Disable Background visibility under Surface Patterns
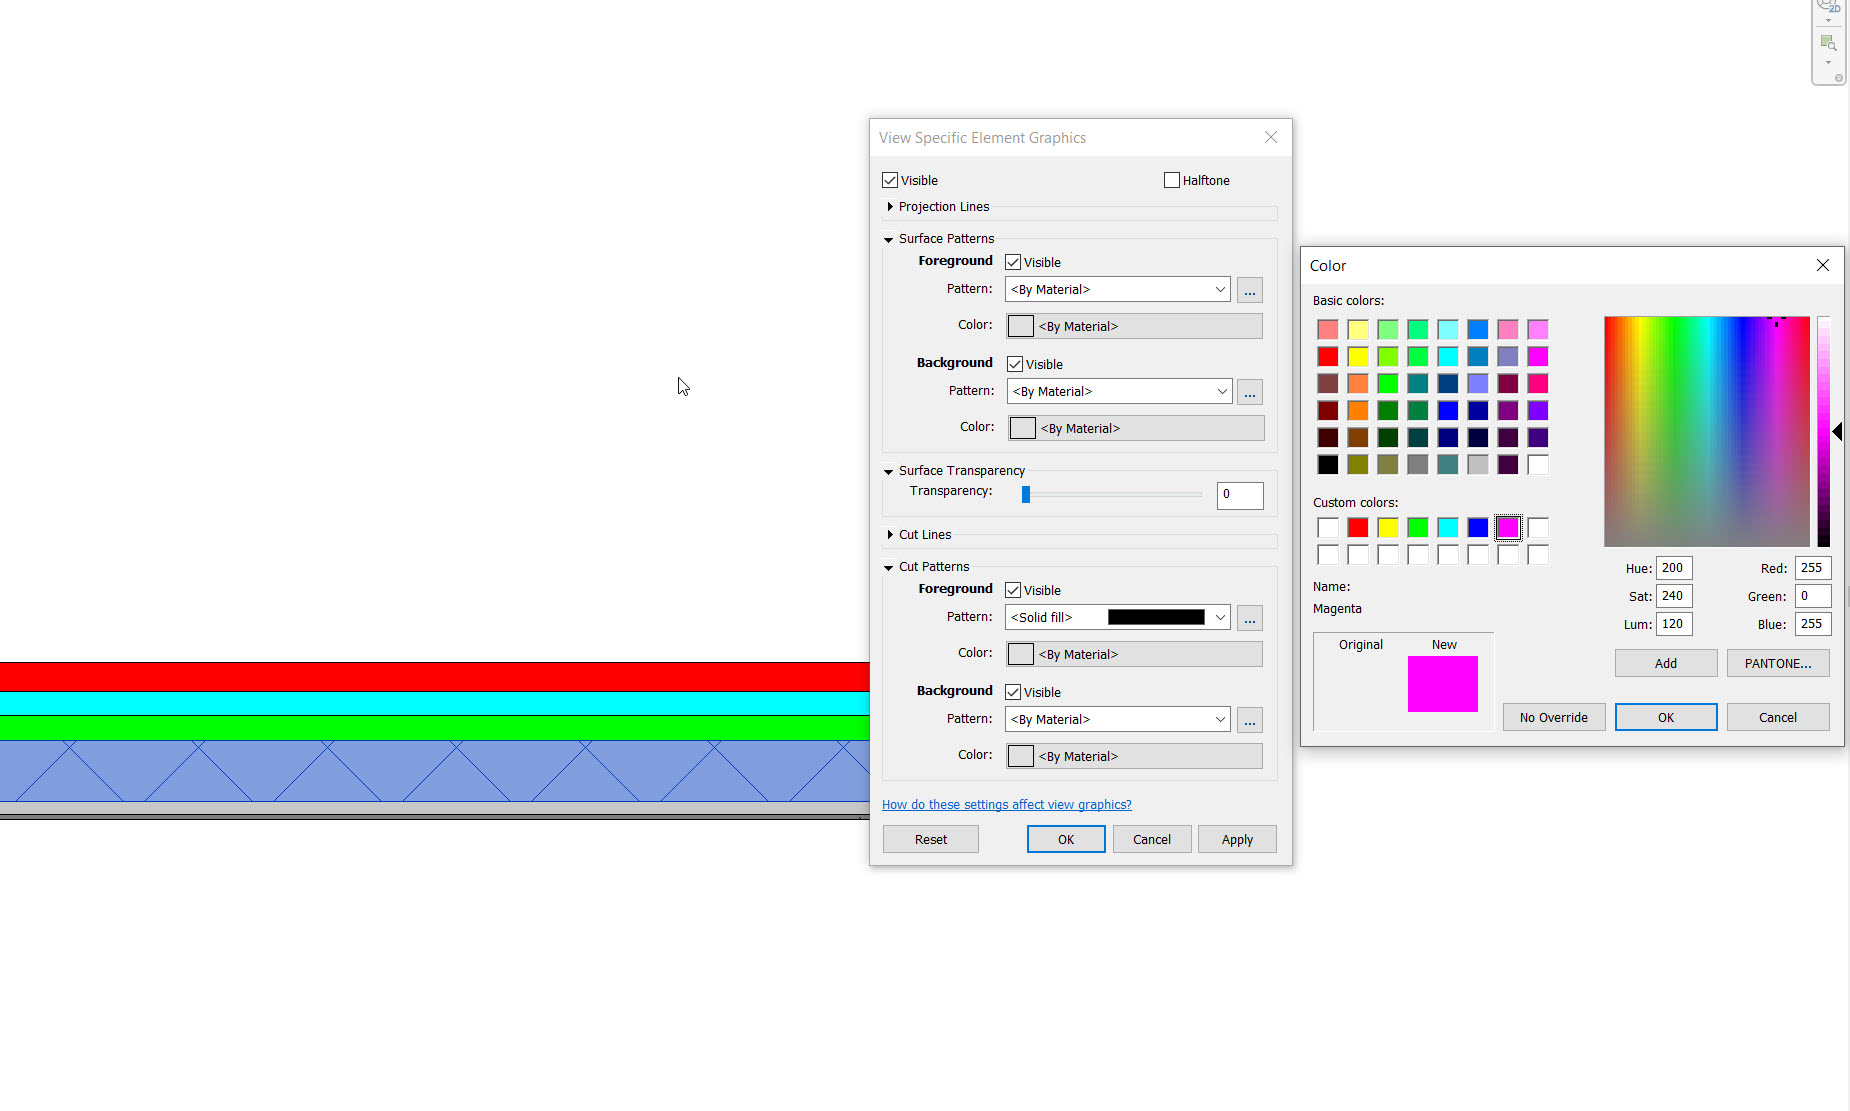This screenshot has width=1850, height=1111. 1014,364
